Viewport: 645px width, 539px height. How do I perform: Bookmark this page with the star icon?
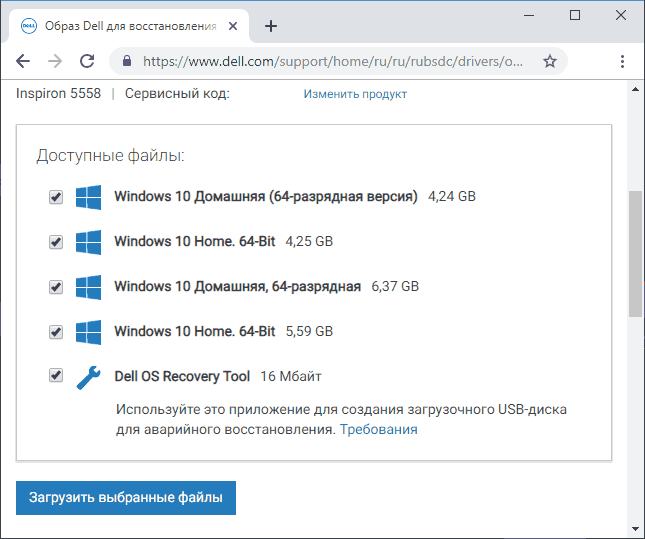549,61
